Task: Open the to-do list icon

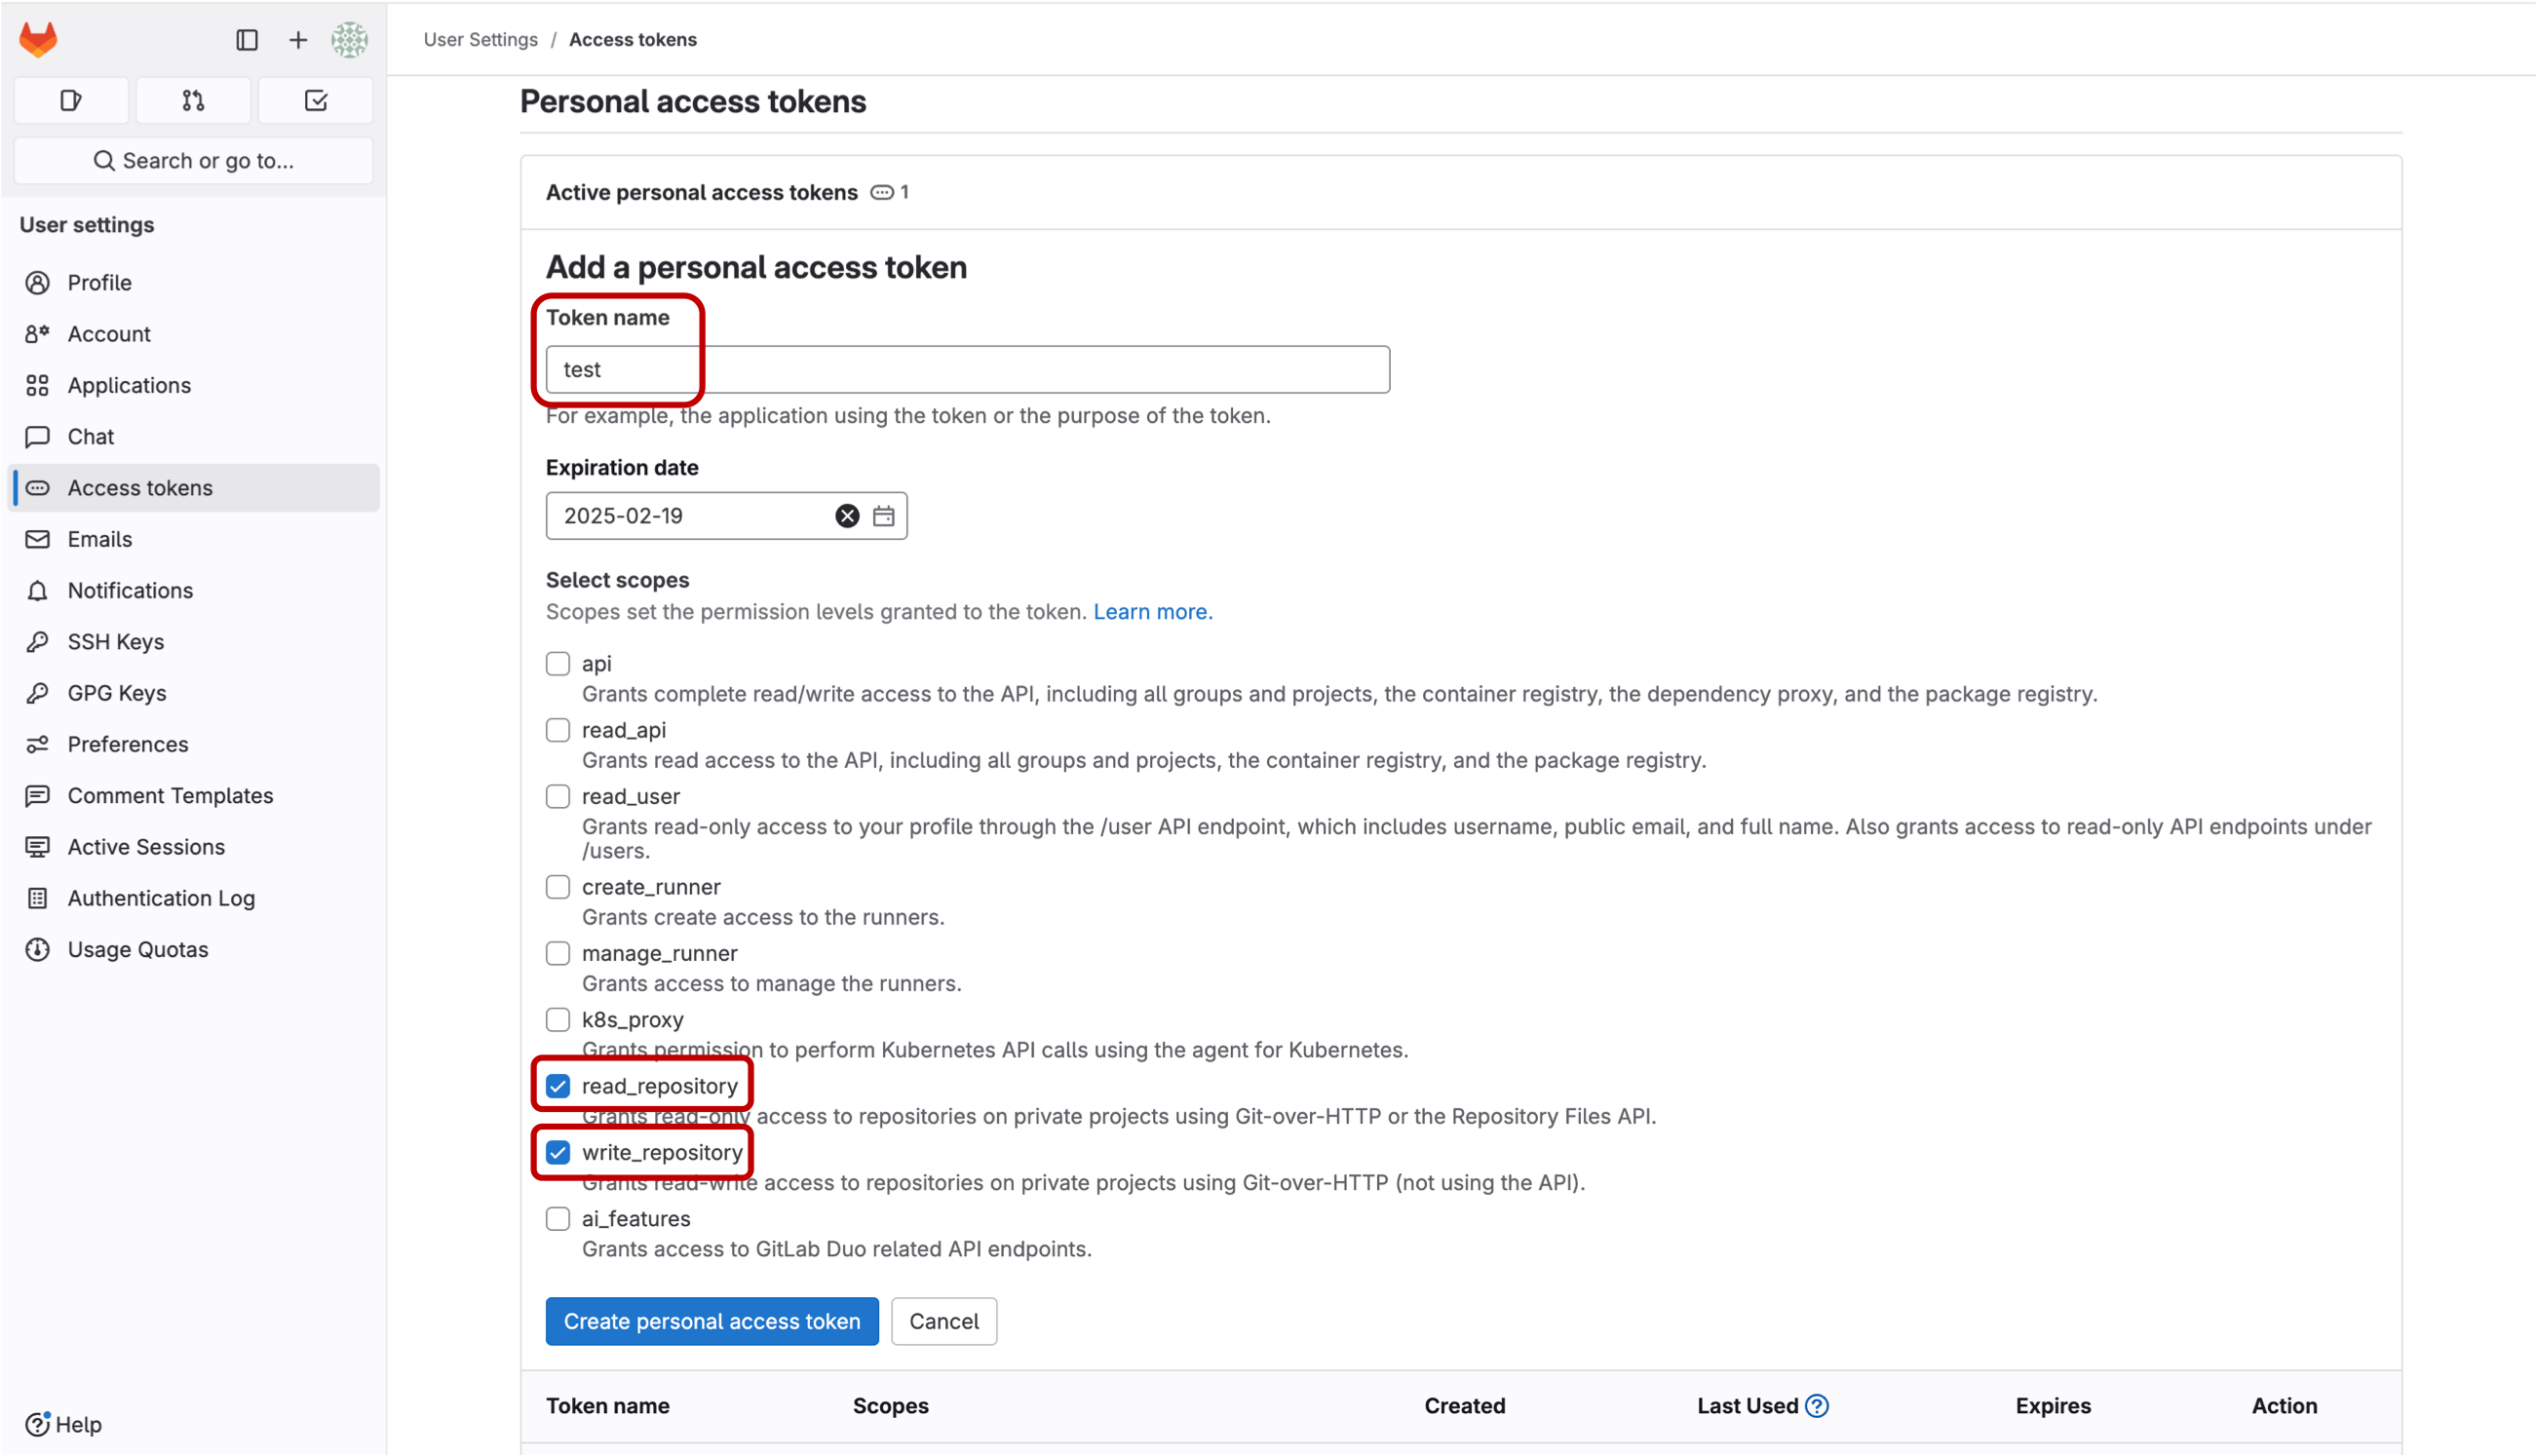Action: coord(316,101)
